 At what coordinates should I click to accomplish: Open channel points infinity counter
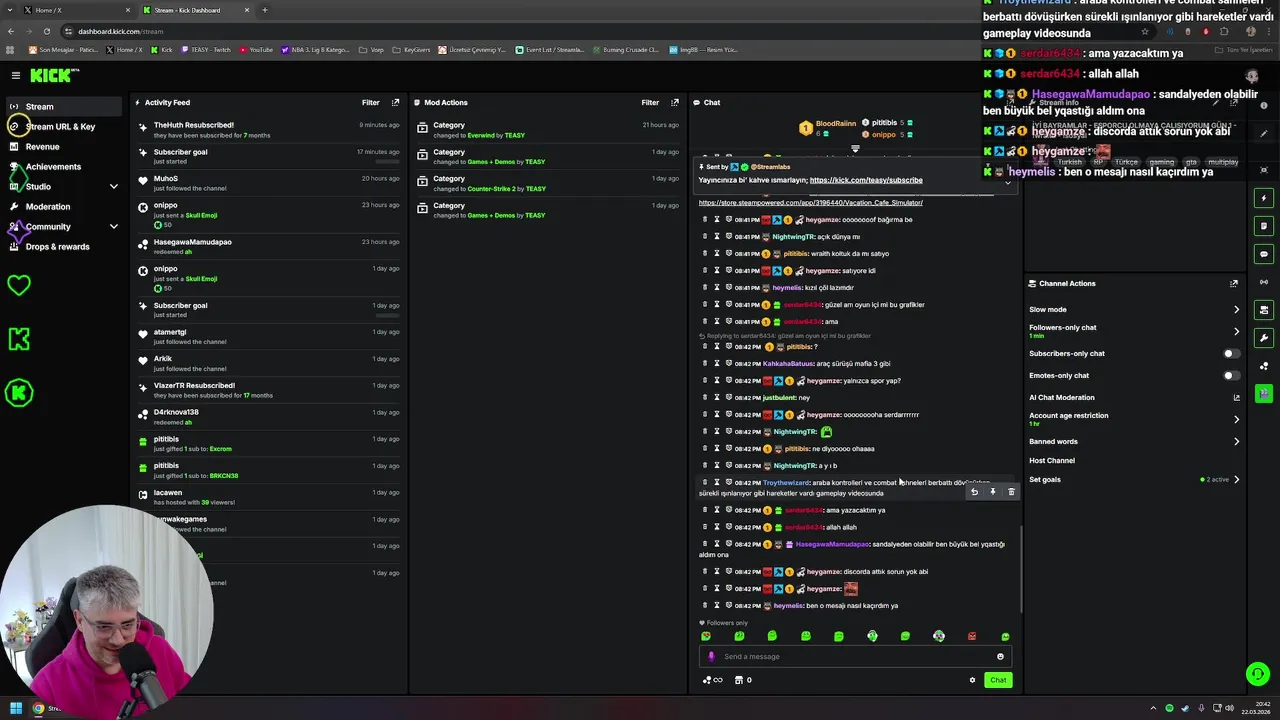(713, 680)
